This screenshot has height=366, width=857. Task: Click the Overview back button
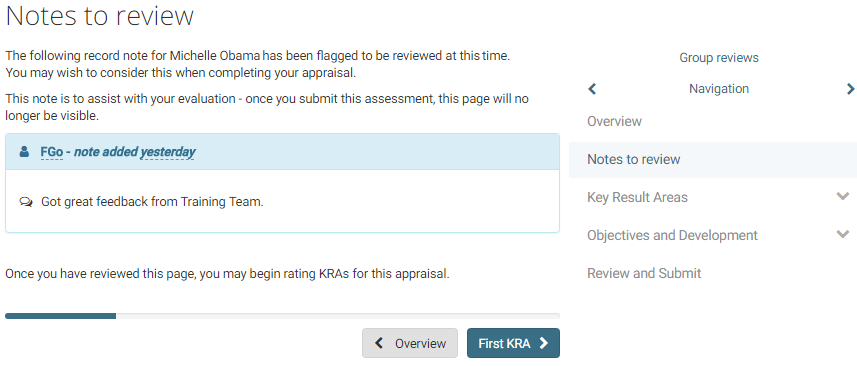[x=410, y=343]
